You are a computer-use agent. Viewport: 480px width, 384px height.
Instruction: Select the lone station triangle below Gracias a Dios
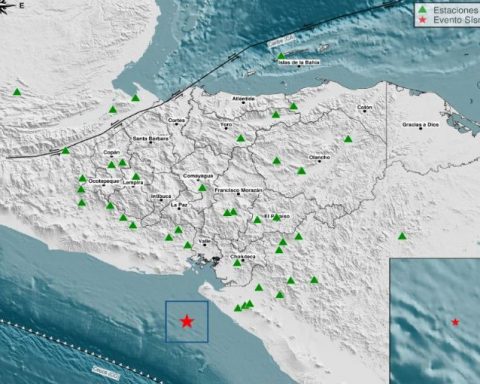click(x=402, y=236)
